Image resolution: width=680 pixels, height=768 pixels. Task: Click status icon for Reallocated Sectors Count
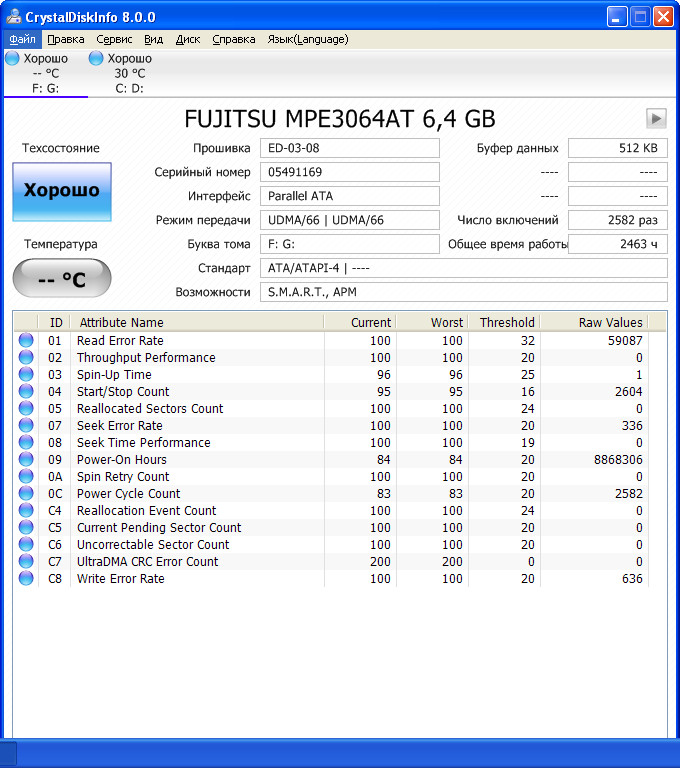[x=26, y=408]
